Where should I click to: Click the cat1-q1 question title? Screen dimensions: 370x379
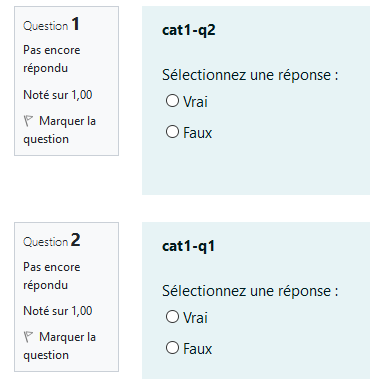(x=189, y=246)
